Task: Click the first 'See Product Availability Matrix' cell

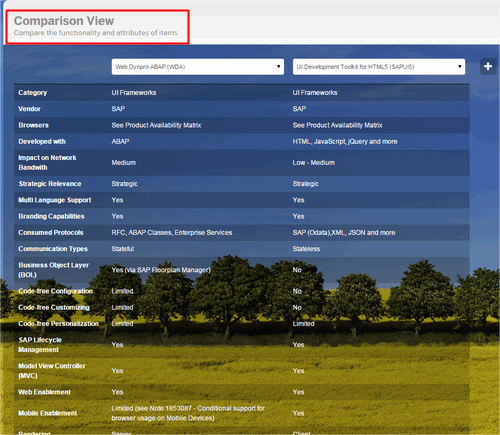Action: tap(156, 125)
